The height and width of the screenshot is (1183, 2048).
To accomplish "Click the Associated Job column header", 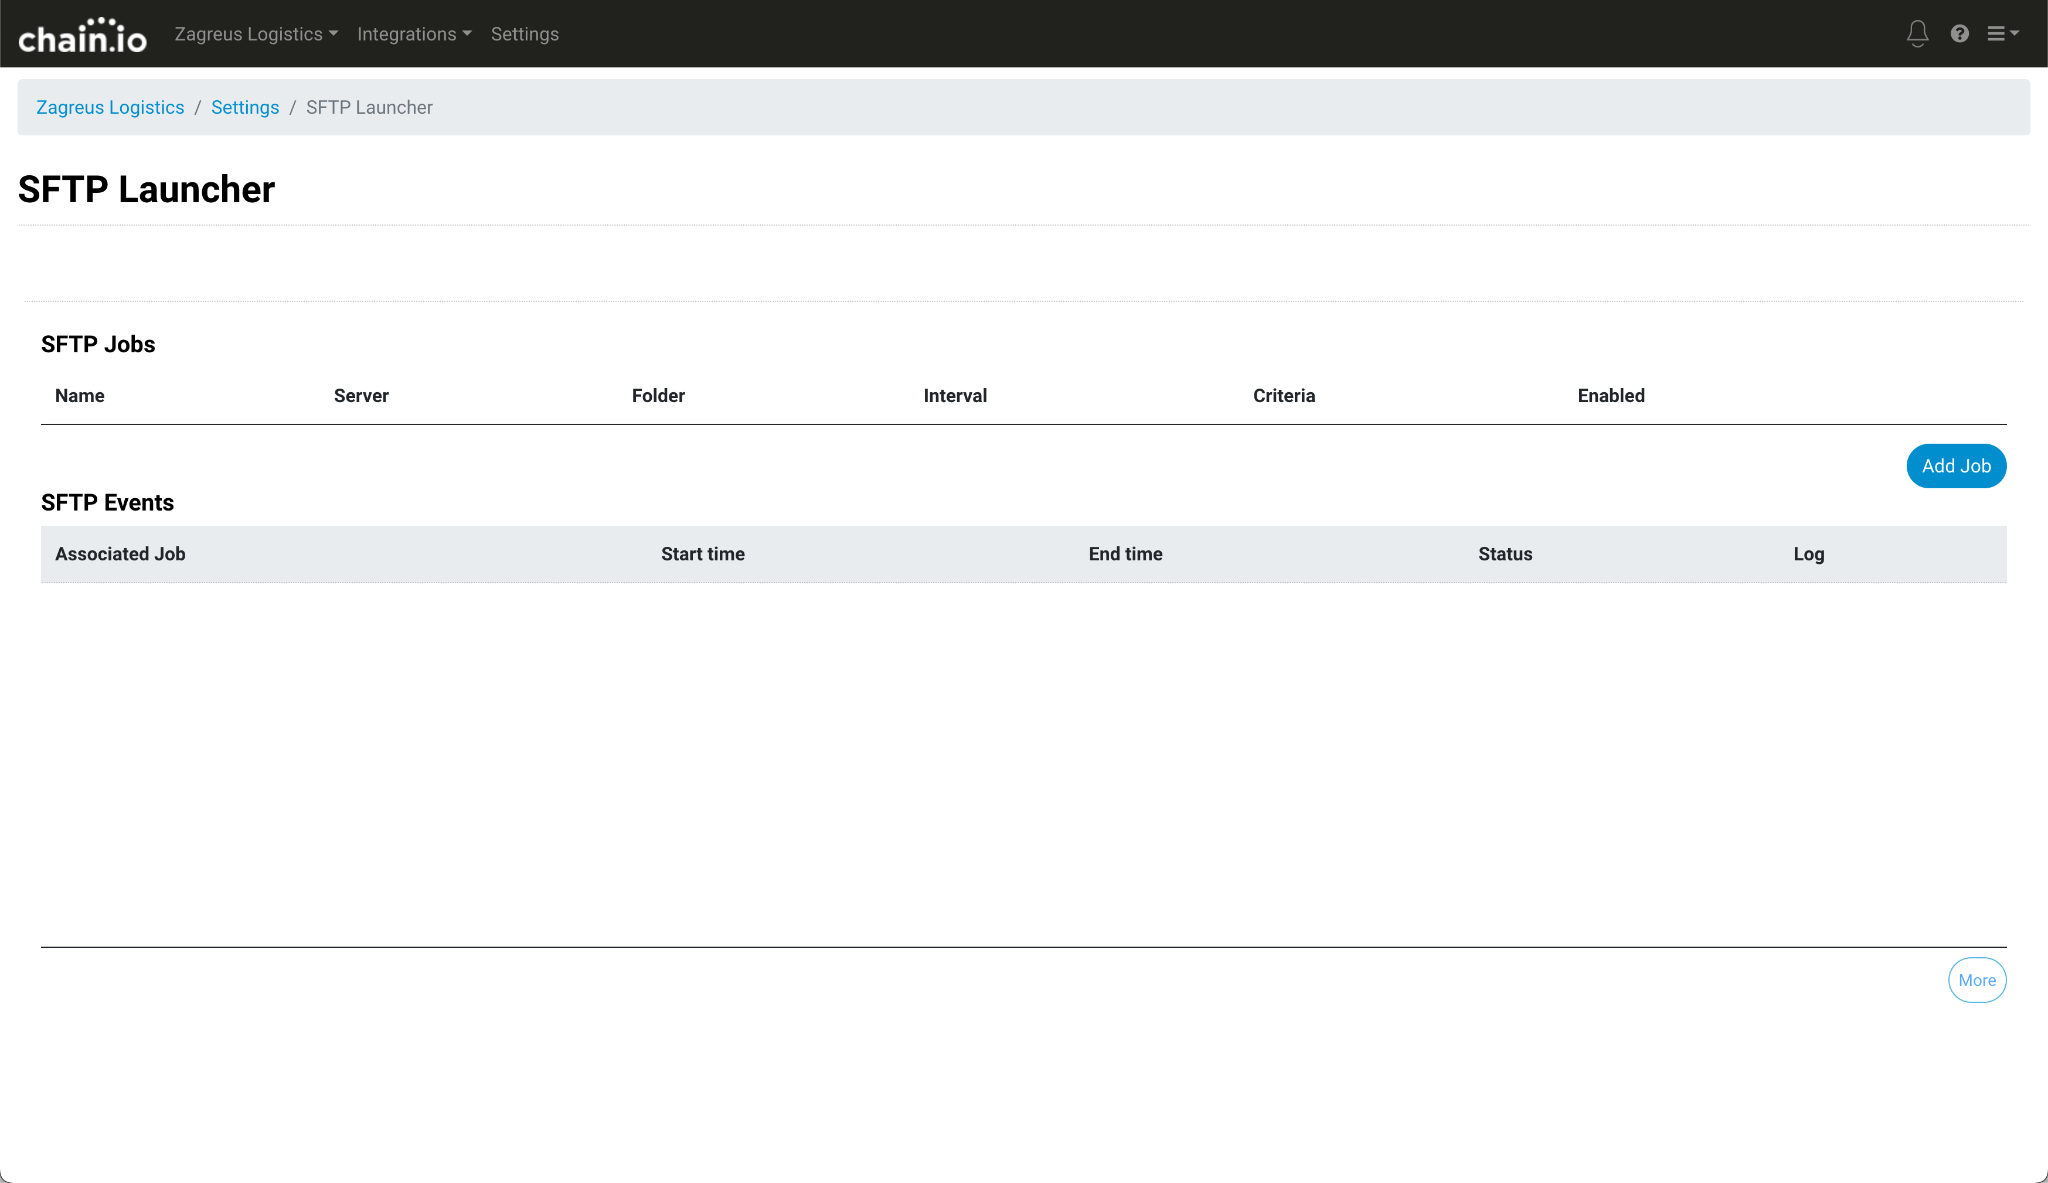I will (x=120, y=554).
